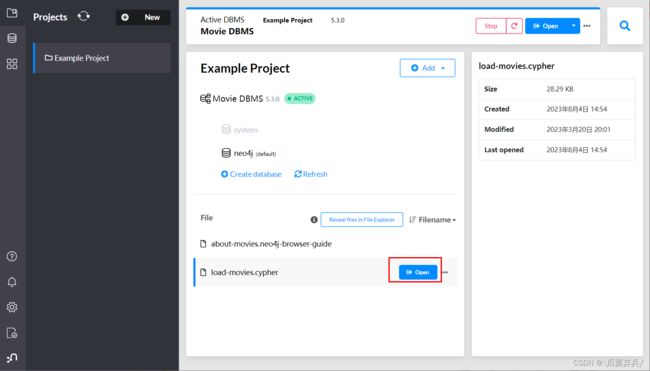The height and width of the screenshot is (371, 650).
Task: Open the Projects sidebar icon
Action: (12, 13)
